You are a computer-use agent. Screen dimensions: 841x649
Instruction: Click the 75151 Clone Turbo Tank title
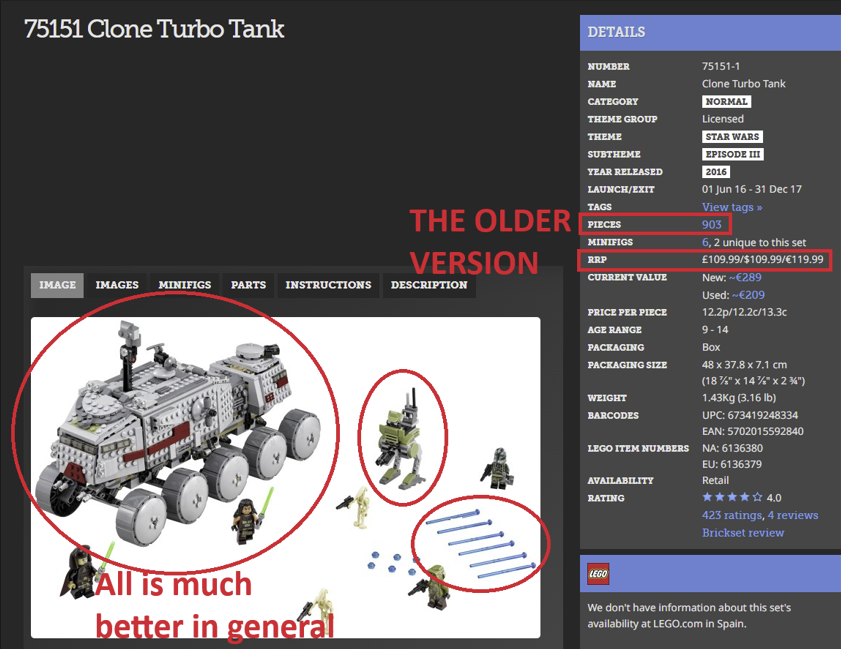[154, 30]
